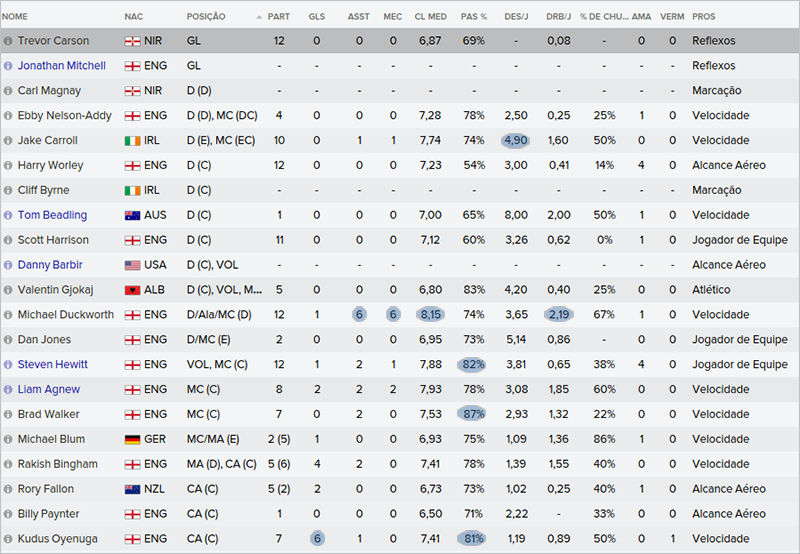Select the CL MED column header

coord(428,17)
